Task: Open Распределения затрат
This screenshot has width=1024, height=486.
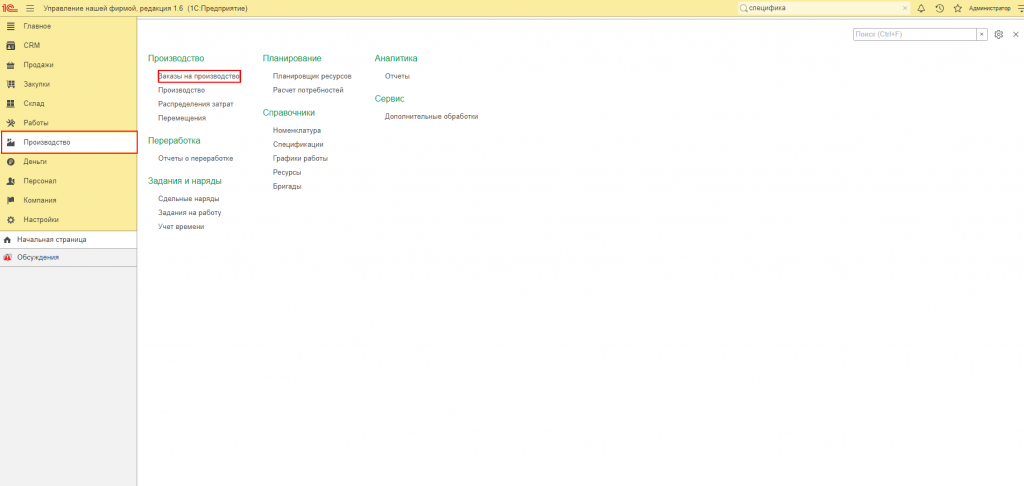Action: [x=196, y=104]
